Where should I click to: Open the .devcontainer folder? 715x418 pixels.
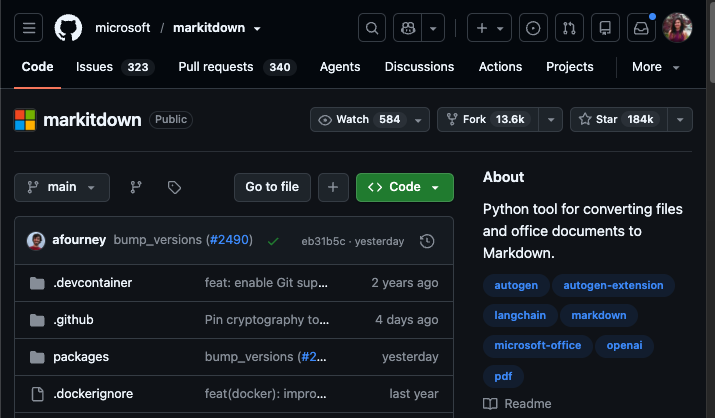click(93, 283)
